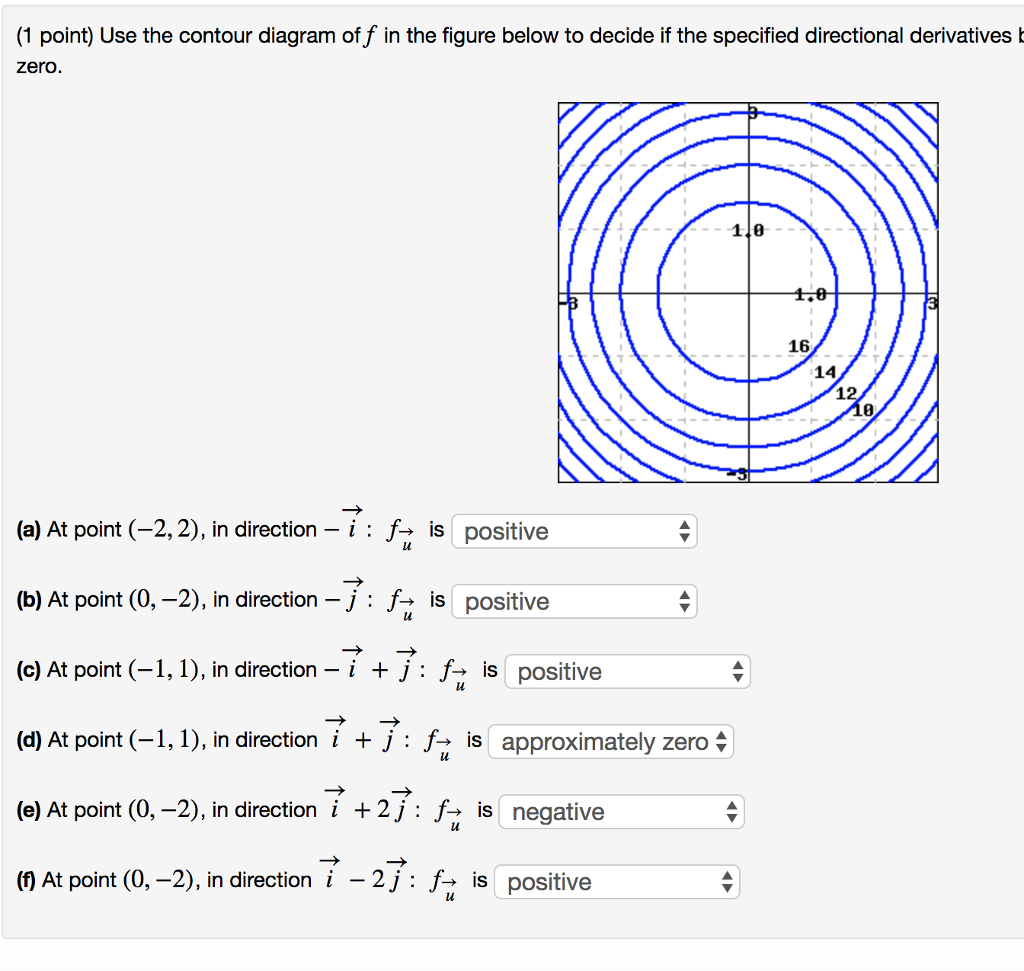Click the stepper arrows on part (c) selector

click(738, 671)
